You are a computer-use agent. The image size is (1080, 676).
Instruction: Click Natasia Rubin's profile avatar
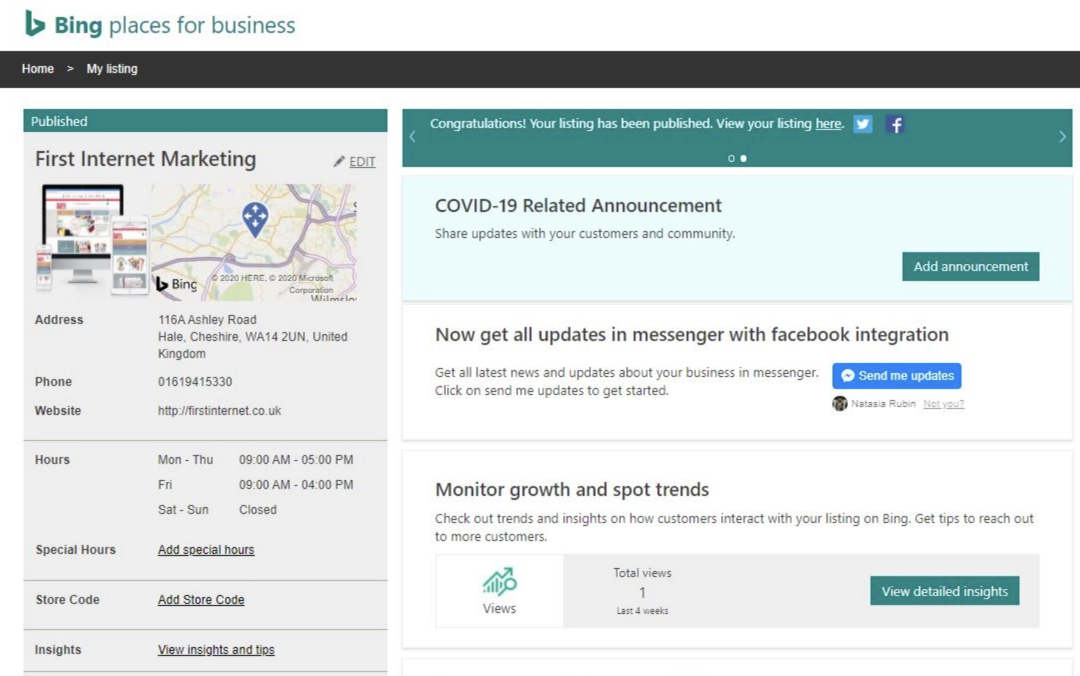840,404
